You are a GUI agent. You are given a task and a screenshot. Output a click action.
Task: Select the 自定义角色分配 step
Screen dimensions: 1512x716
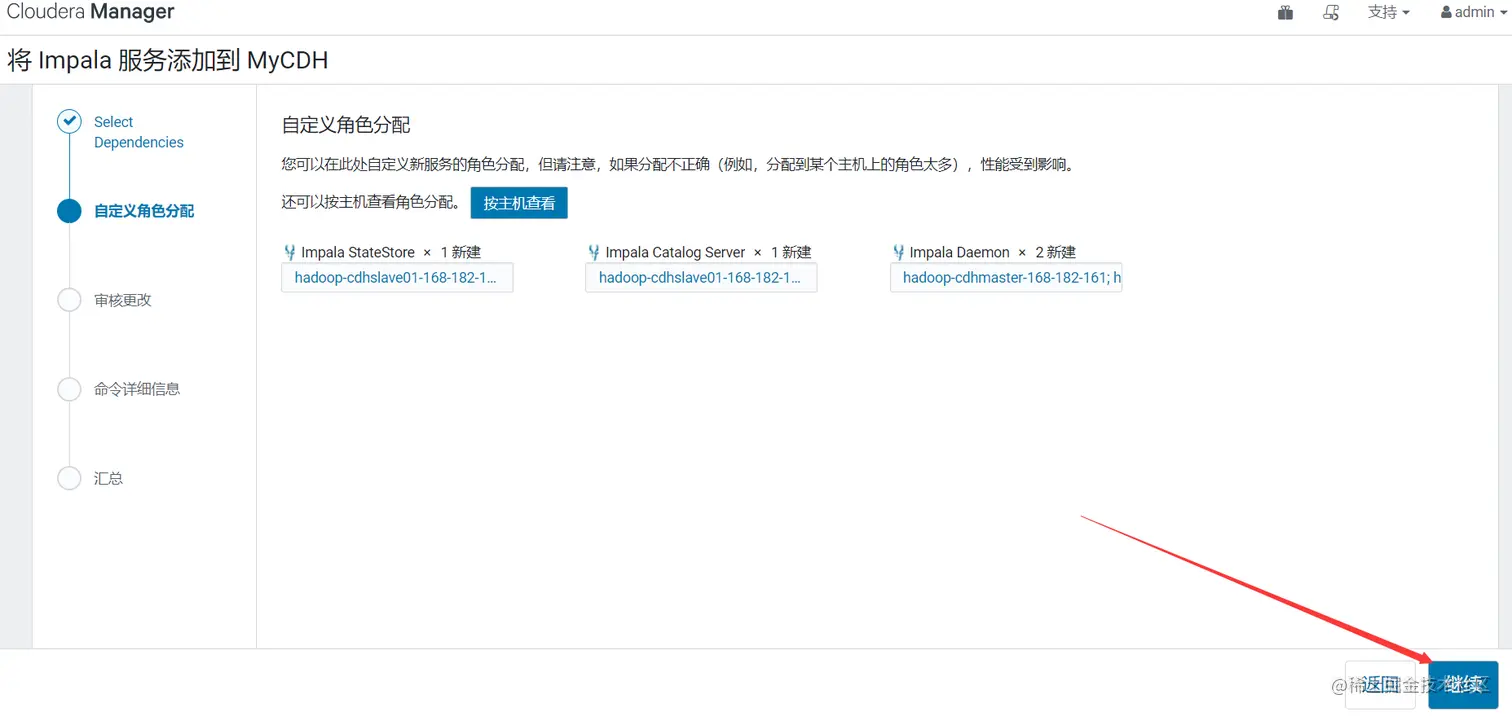(144, 211)
